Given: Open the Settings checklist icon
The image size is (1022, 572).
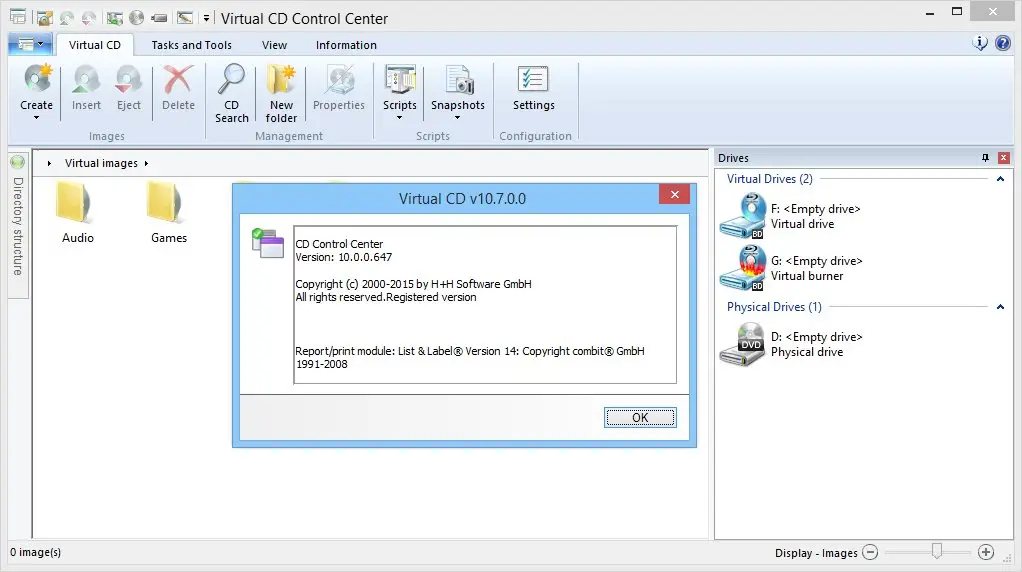Looking at the screenshot, I should tap(533, 79).
